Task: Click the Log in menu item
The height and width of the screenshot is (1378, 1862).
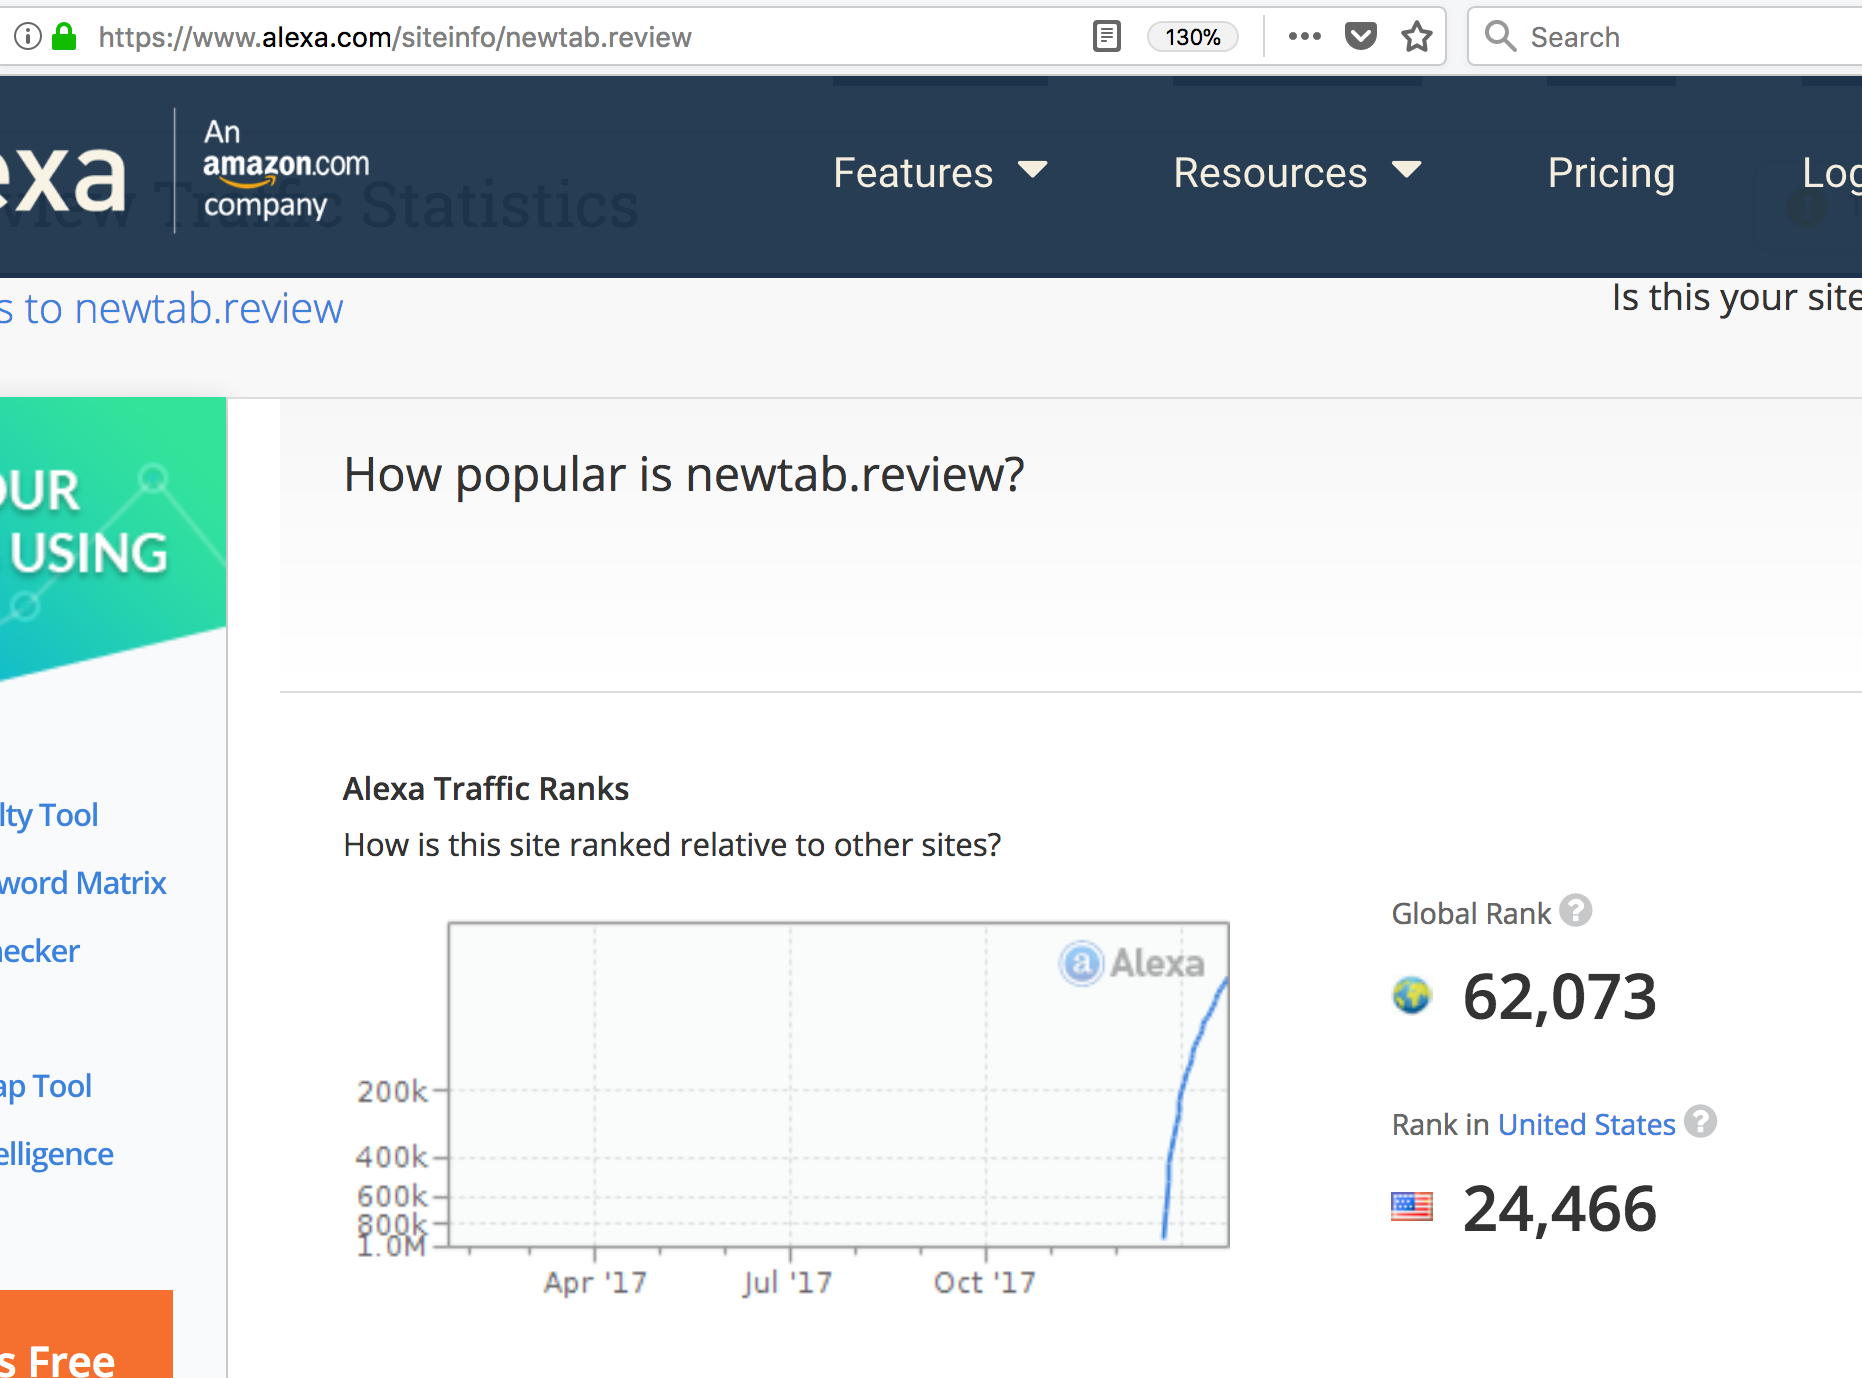Action: [1831, 173]
